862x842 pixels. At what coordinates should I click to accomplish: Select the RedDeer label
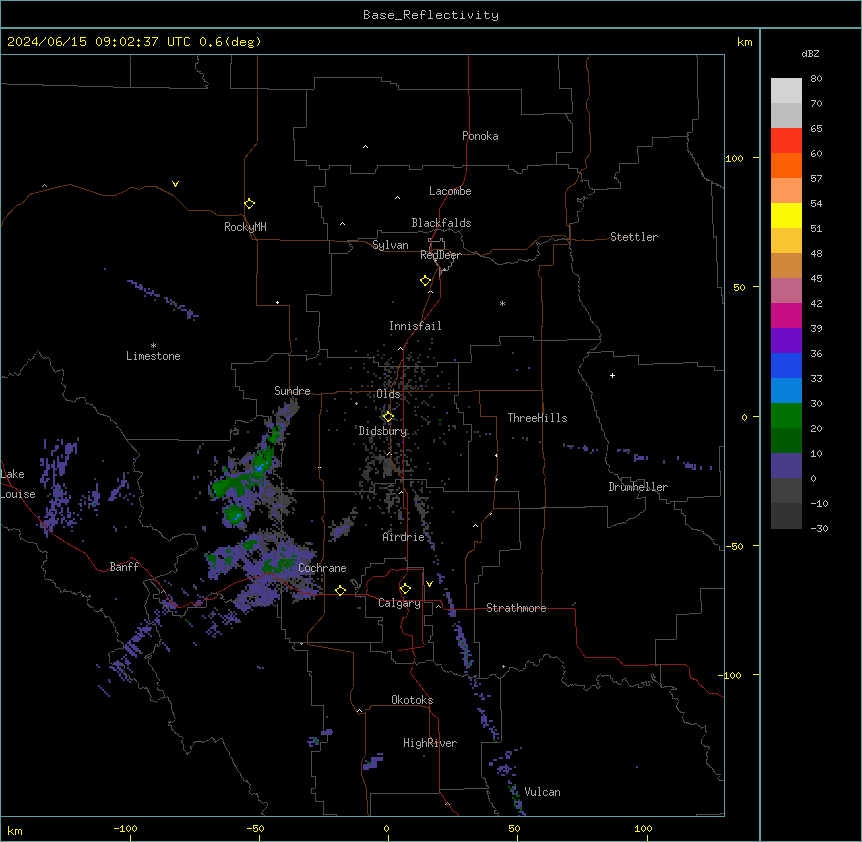440,255
